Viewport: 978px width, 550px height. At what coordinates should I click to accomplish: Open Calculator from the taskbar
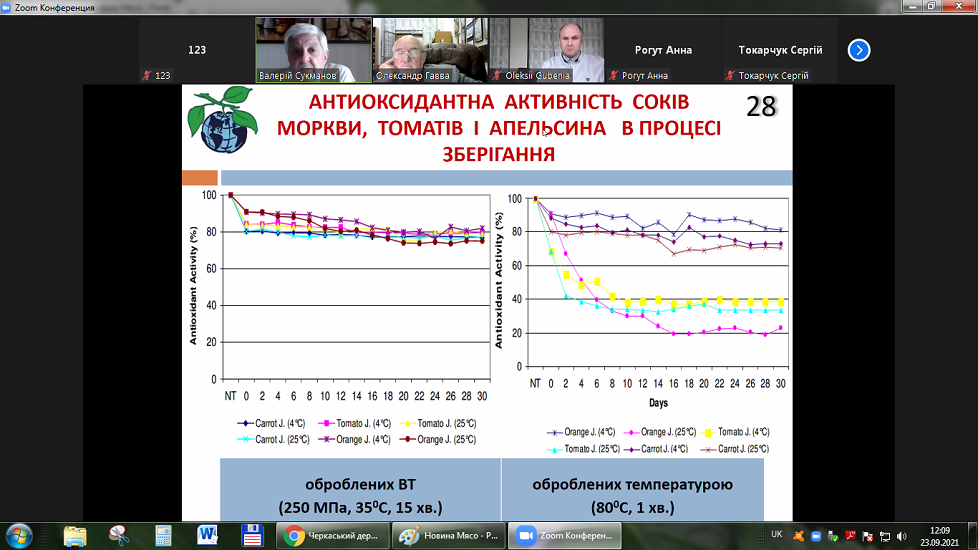coord(163,536)
